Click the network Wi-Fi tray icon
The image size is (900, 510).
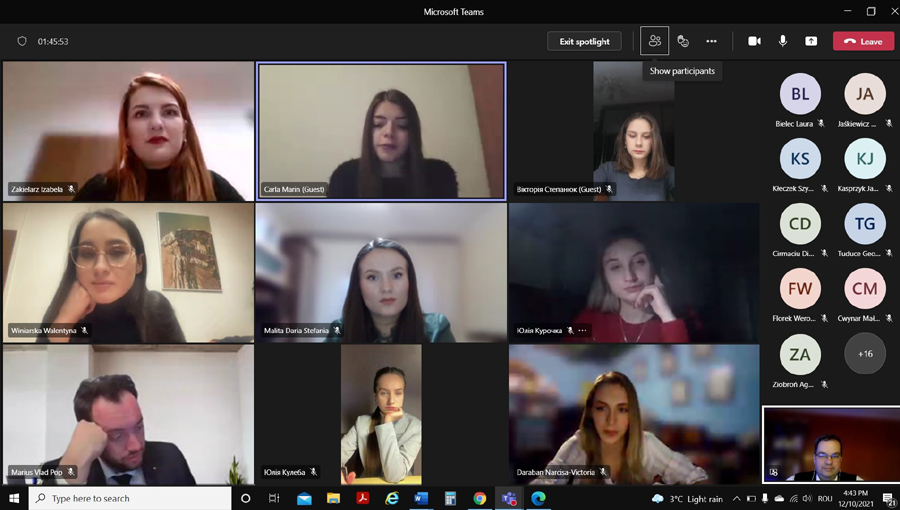pyautogui.click(x=793, y=499)
